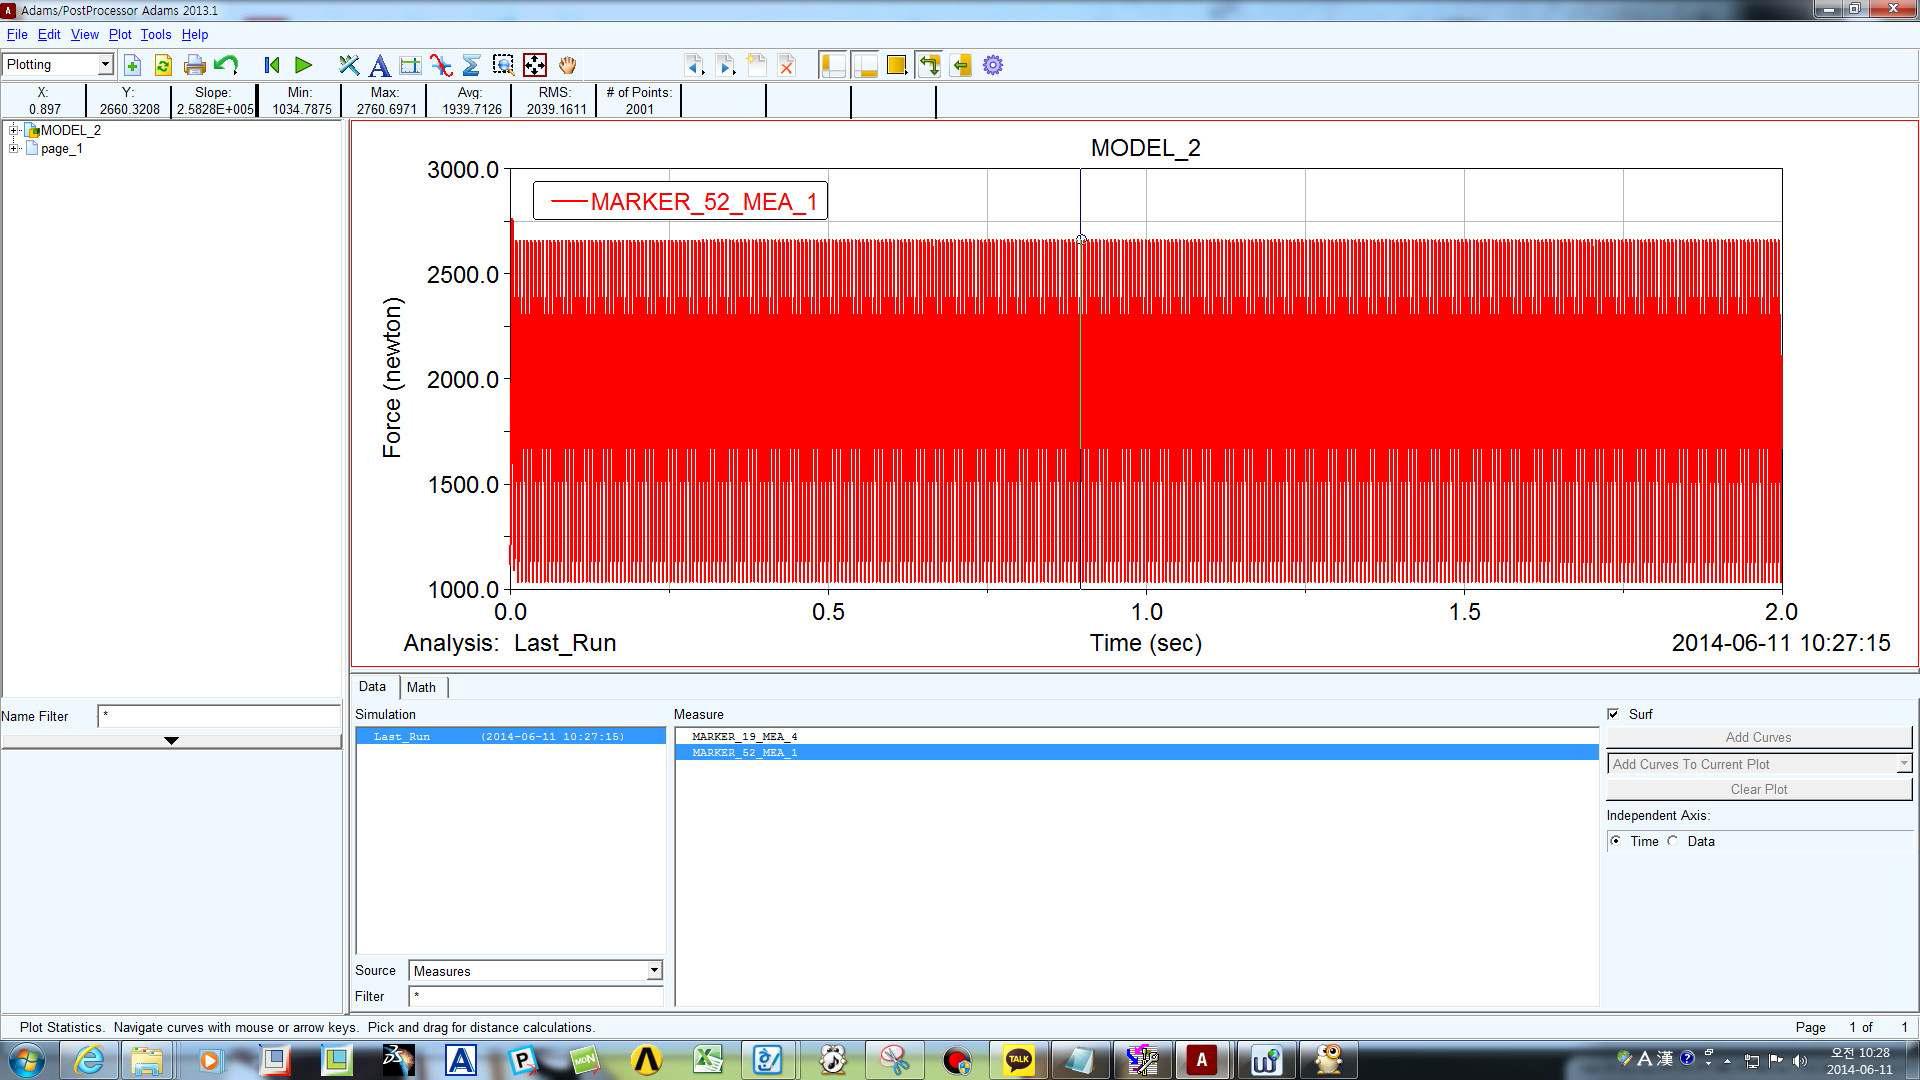Open the View menu
The width and height of the screenshot is (1920, 1080).
click(x=85, y=34)
